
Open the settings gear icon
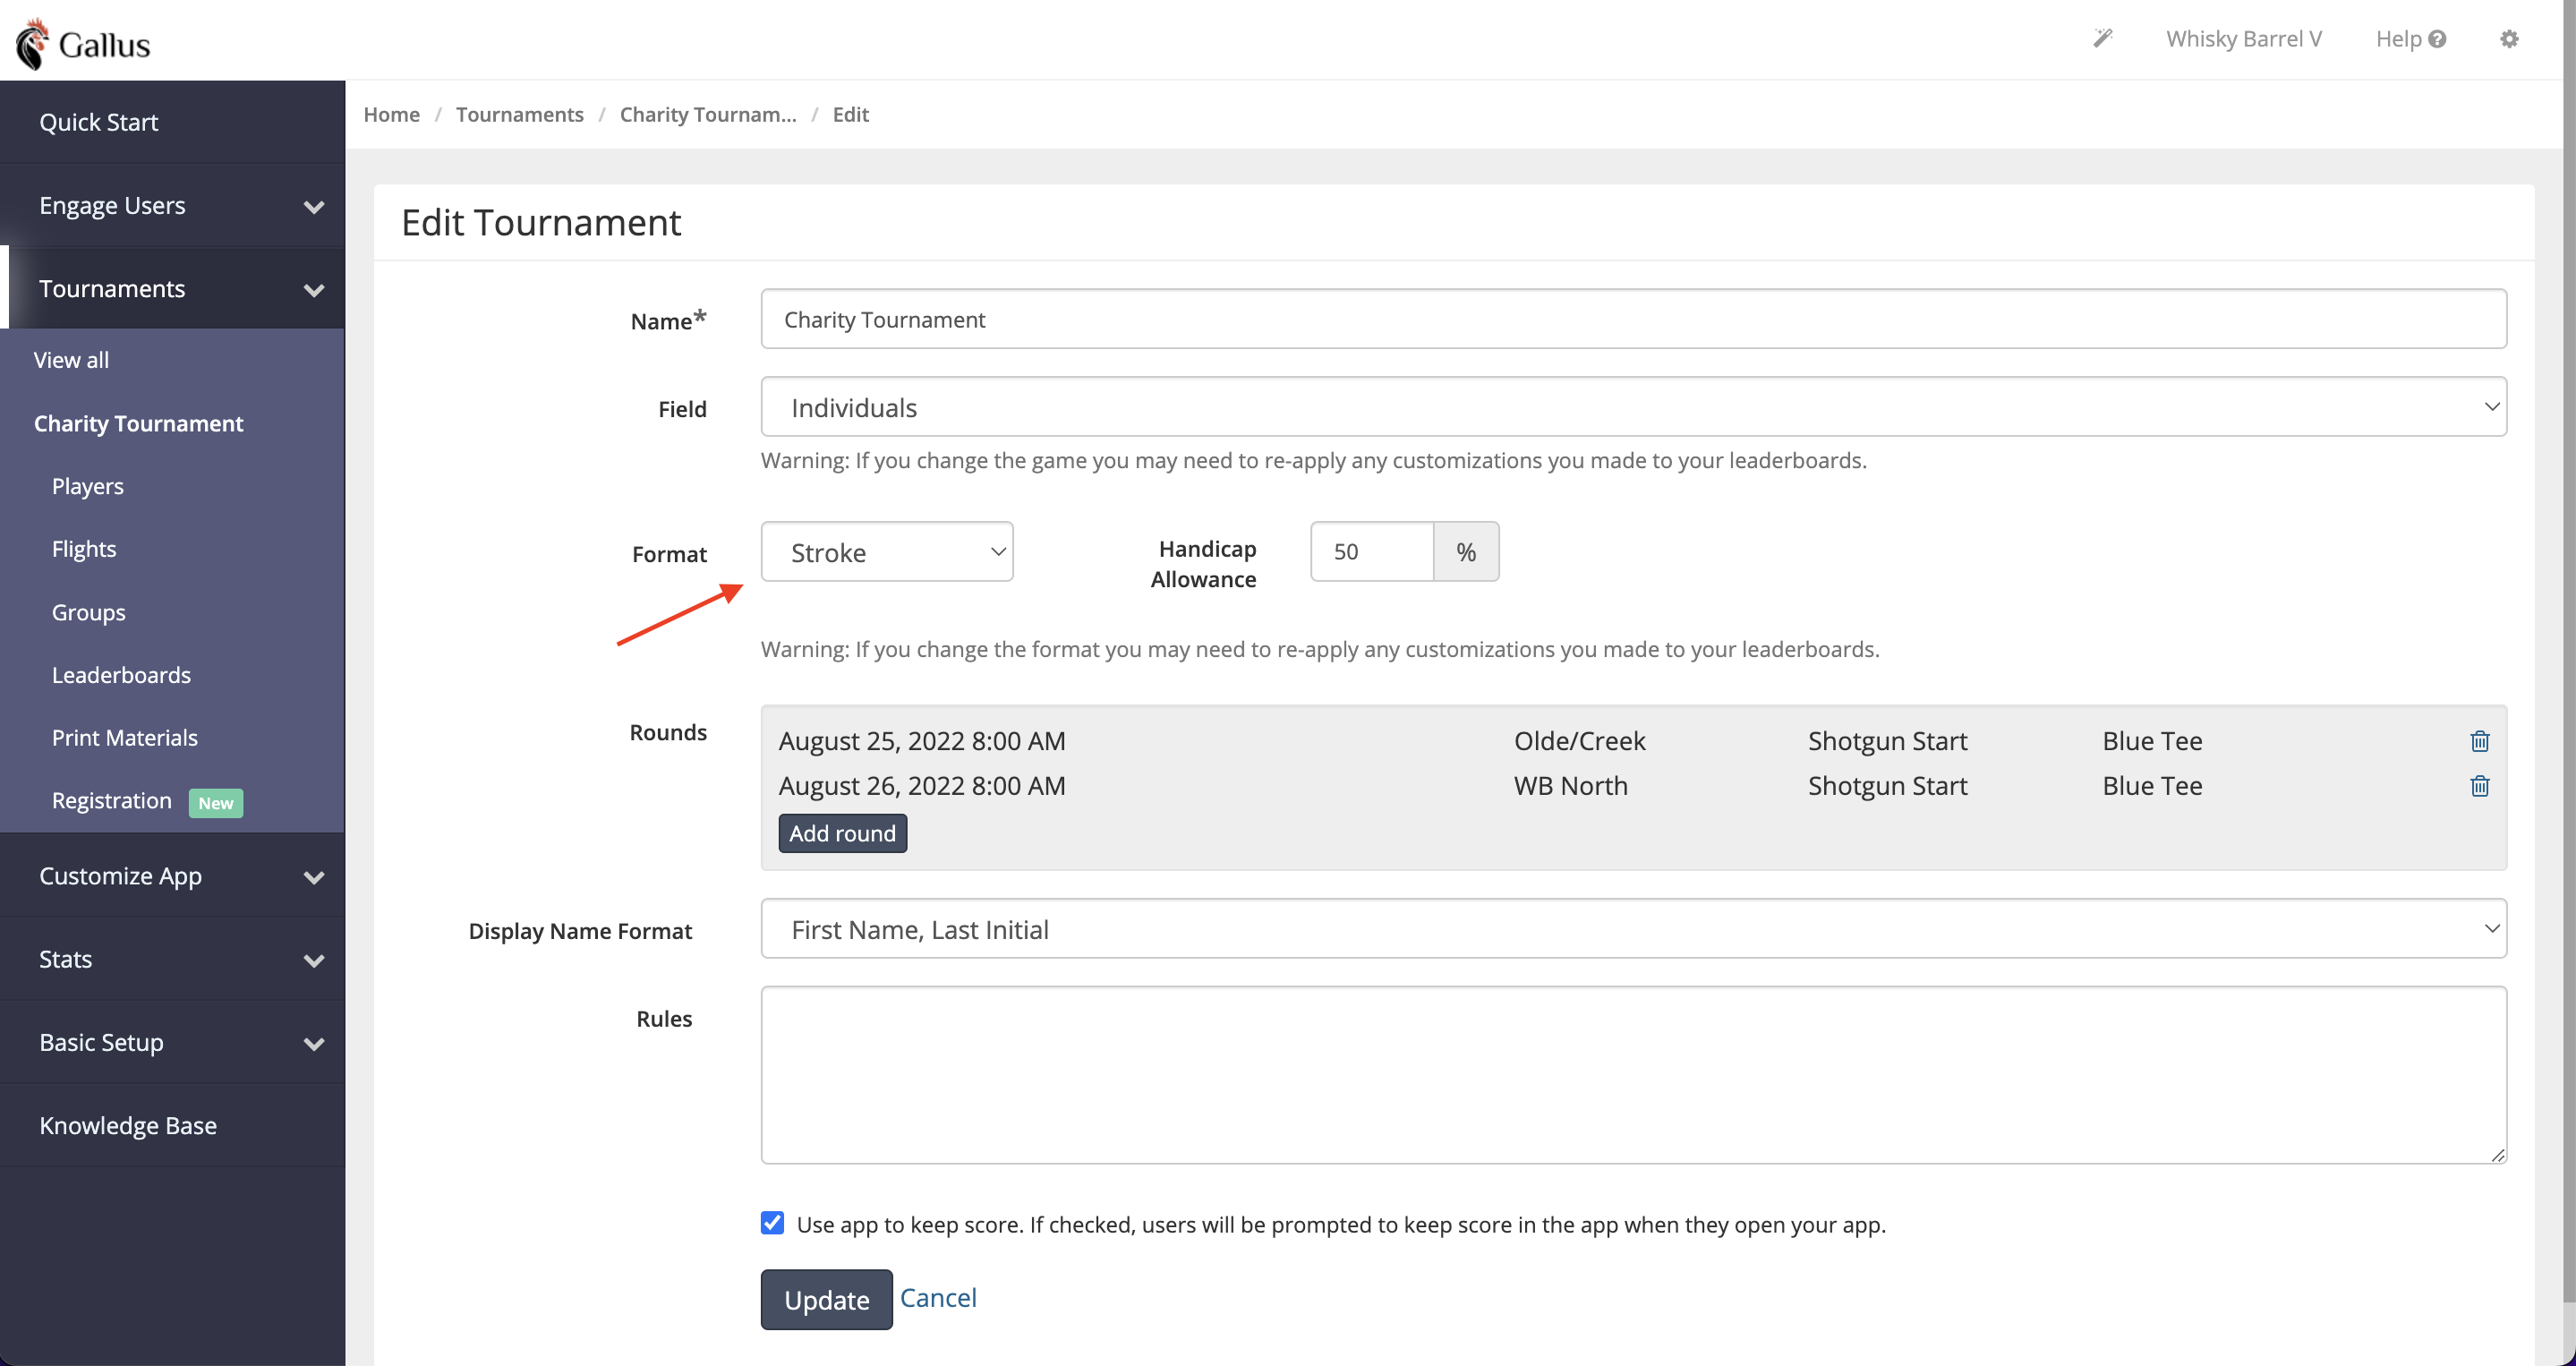pos(2509,39)
